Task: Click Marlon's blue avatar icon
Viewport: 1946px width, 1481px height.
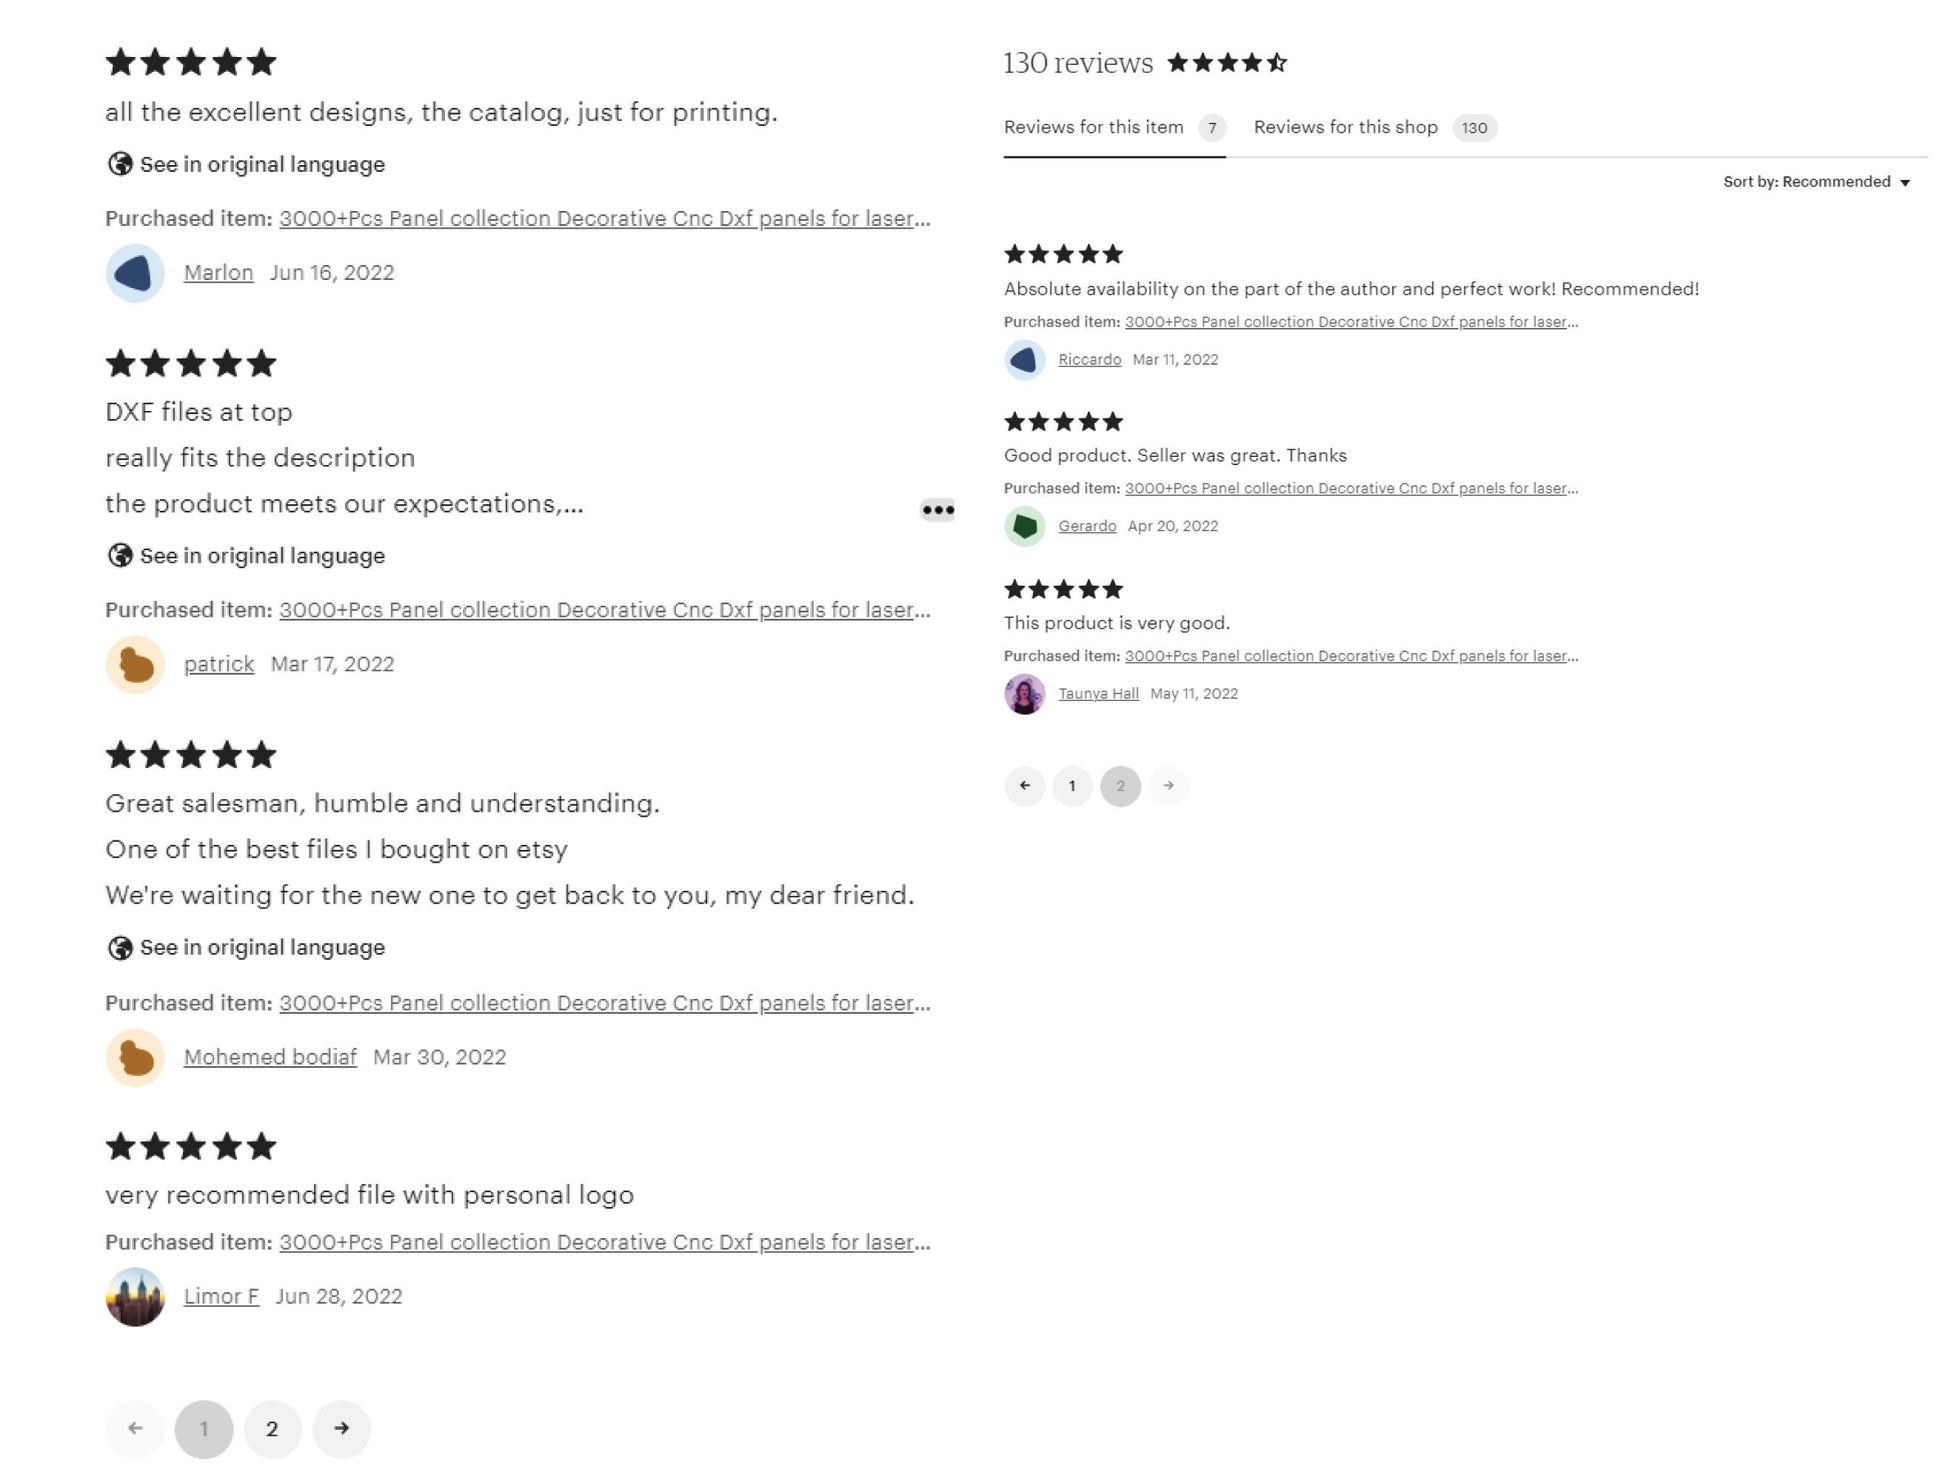Action: pos(135,273)
